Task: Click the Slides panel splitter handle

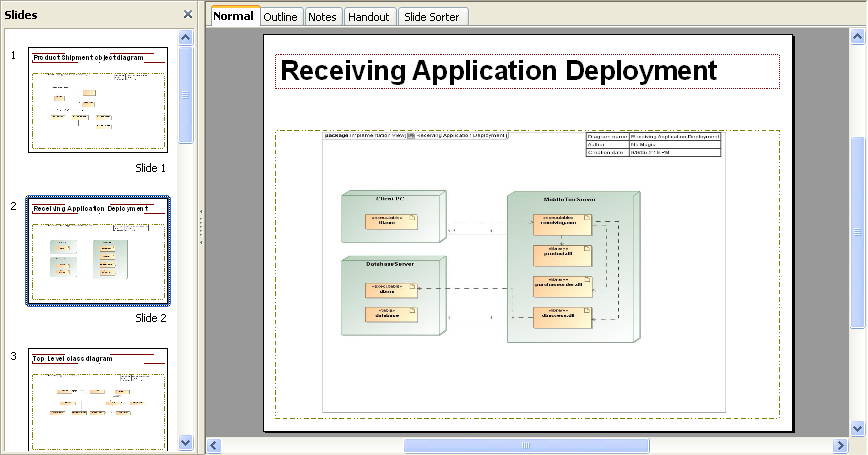Action: [x=202, y=225]
